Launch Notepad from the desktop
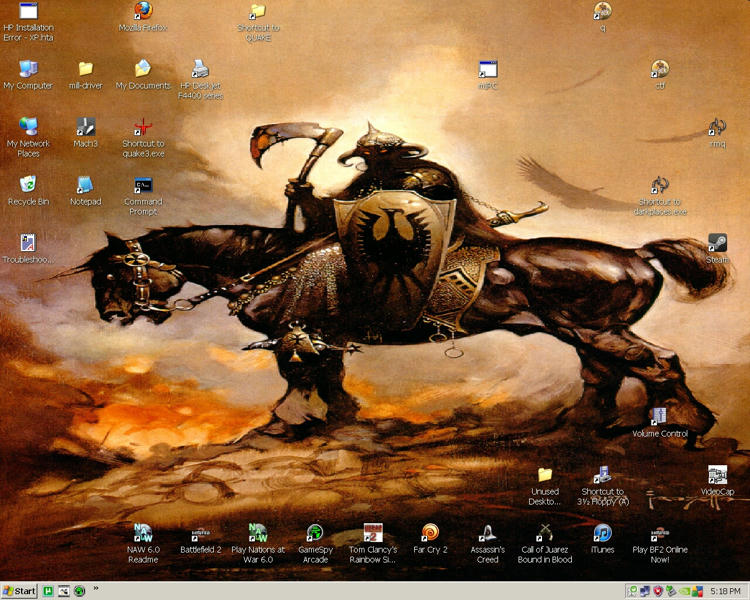 [86, 191]
